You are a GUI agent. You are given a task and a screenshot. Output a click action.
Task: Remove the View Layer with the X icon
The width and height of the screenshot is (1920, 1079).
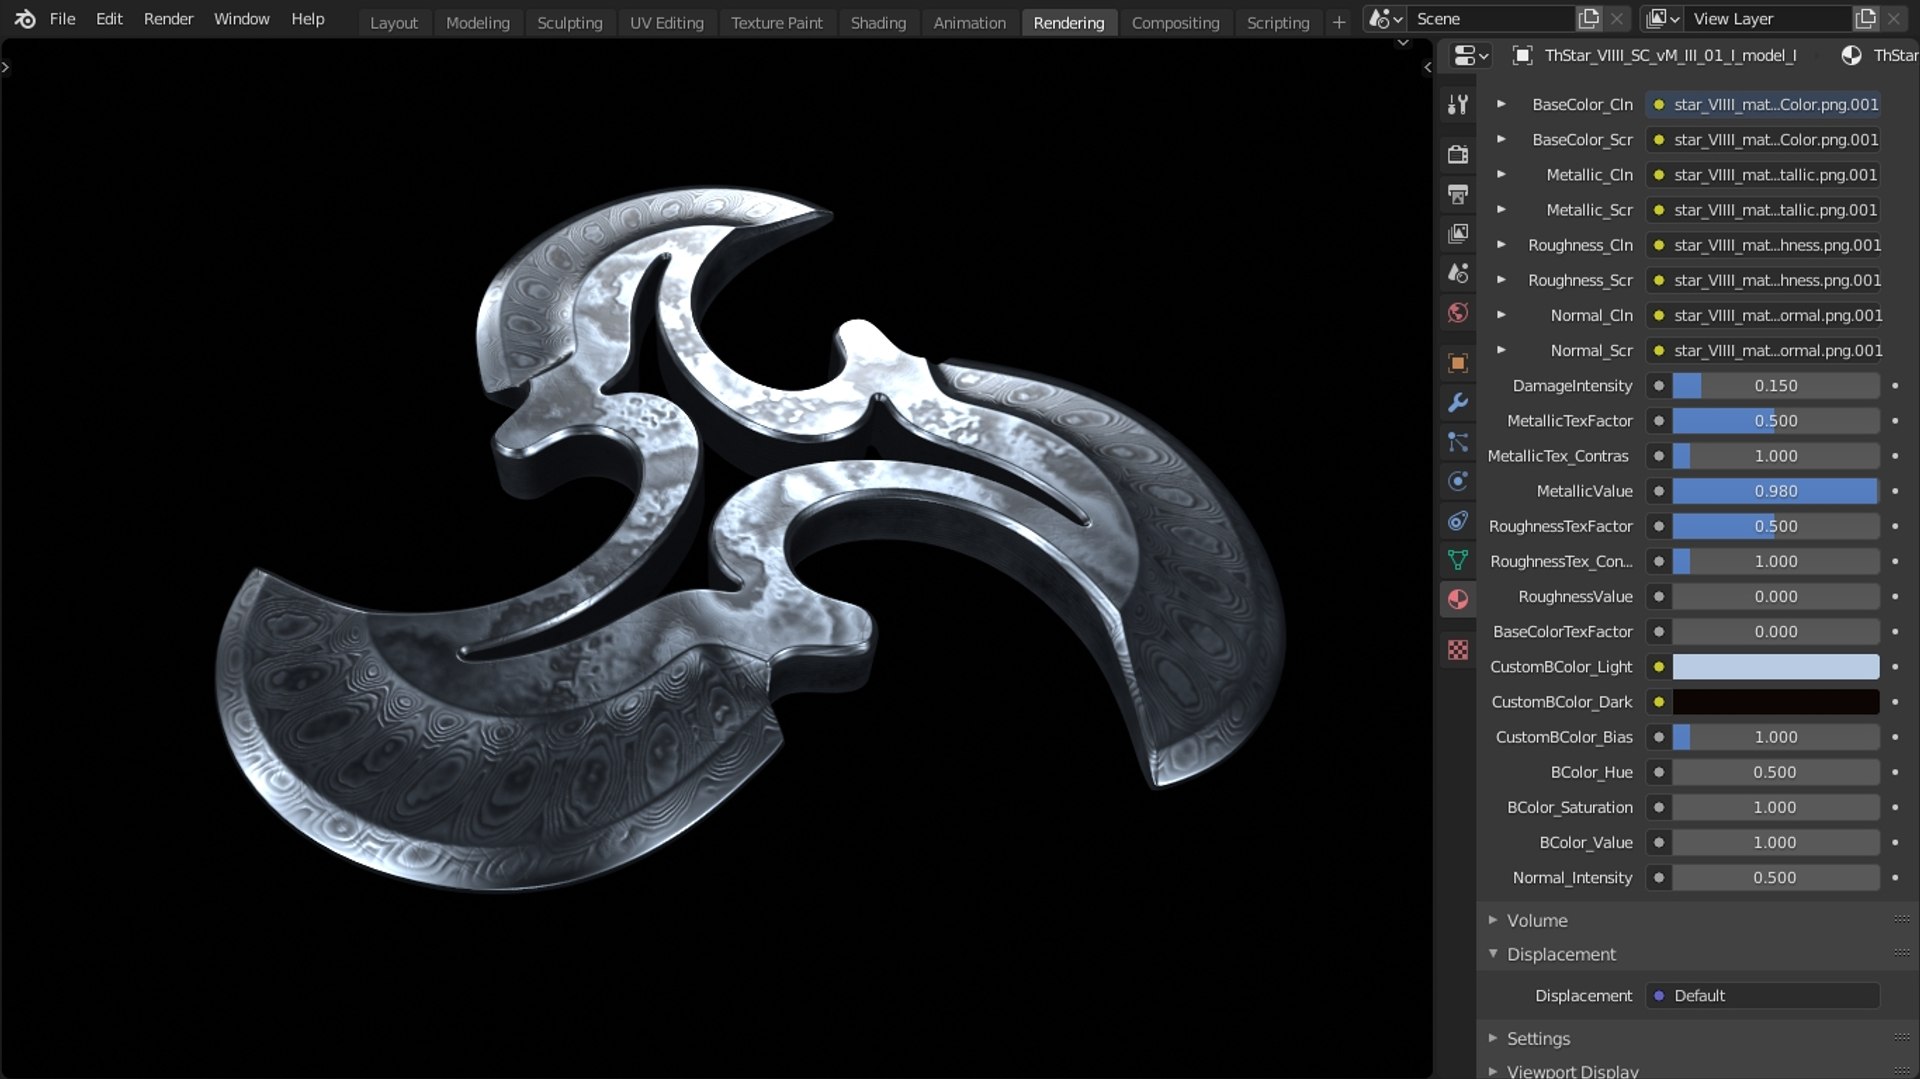[1894, 19]
